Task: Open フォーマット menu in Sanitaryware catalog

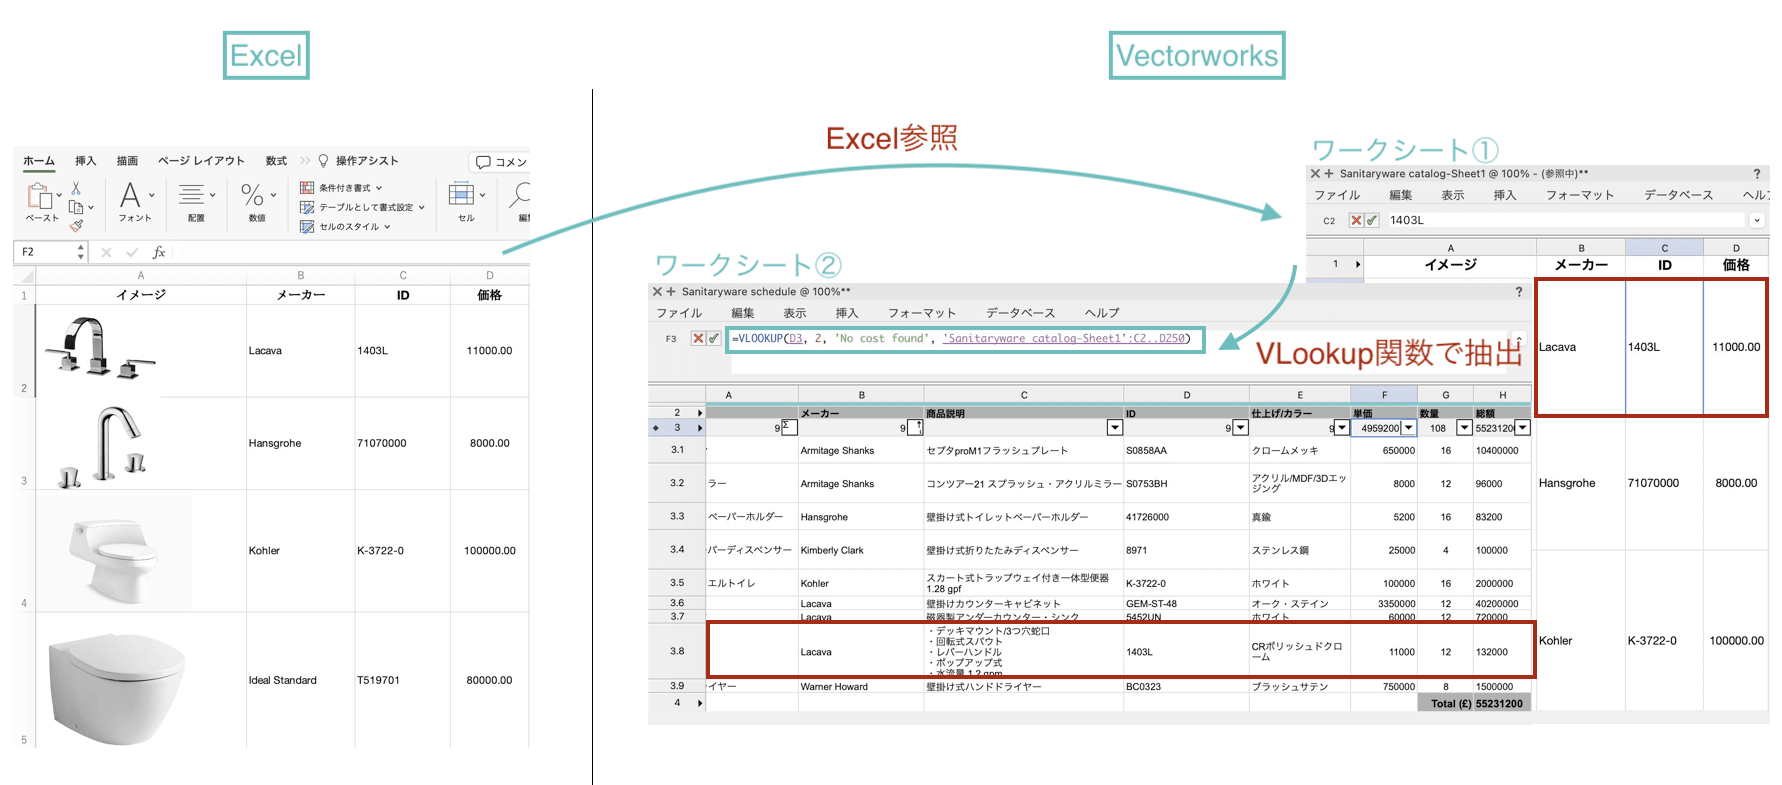Action: [x=1580, y=195]
